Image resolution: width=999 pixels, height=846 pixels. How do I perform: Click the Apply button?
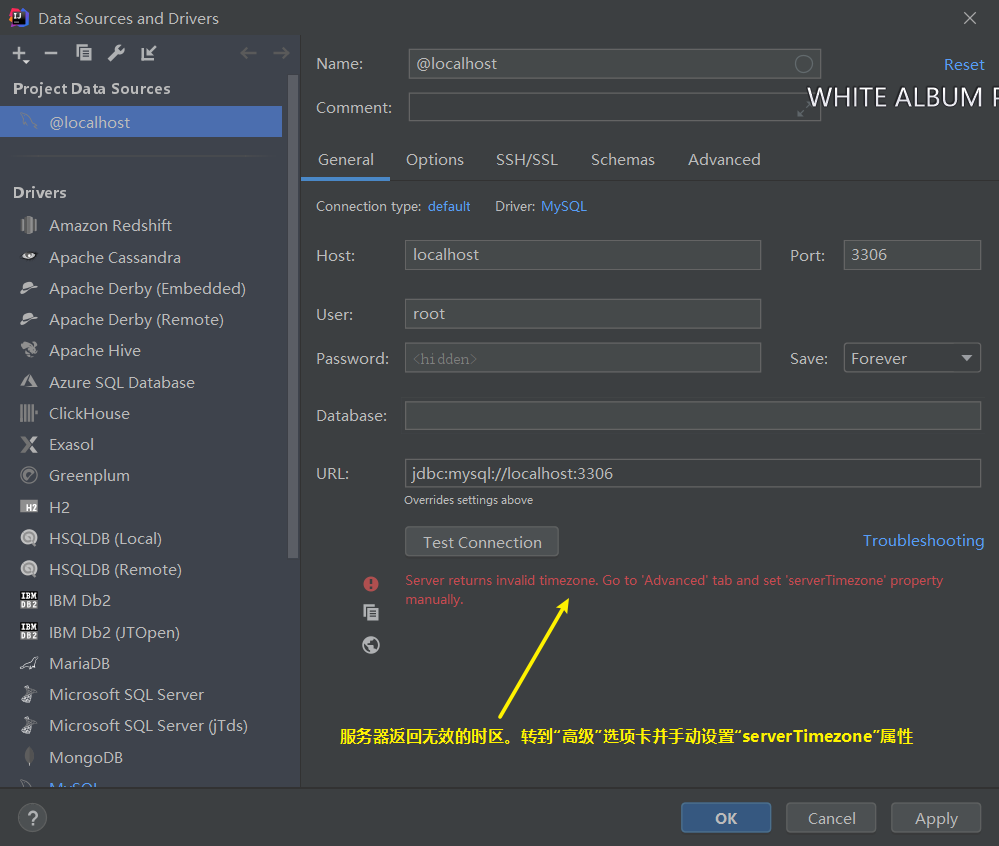coord(936,818)
